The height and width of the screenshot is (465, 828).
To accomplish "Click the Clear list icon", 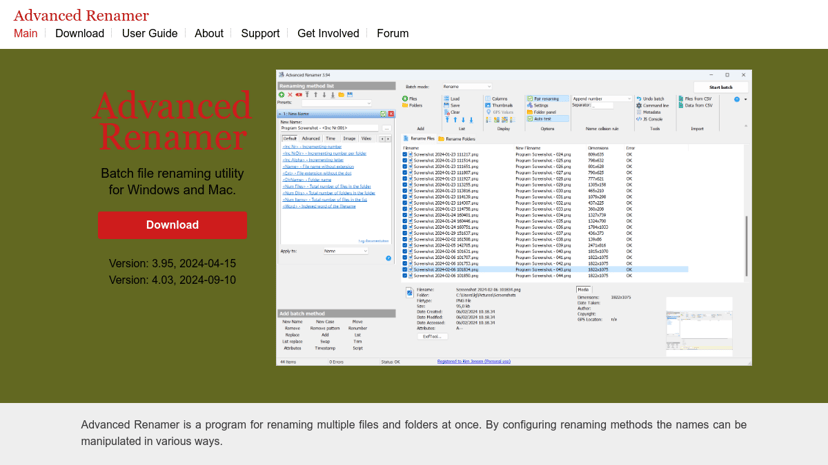I will [447, 112].
